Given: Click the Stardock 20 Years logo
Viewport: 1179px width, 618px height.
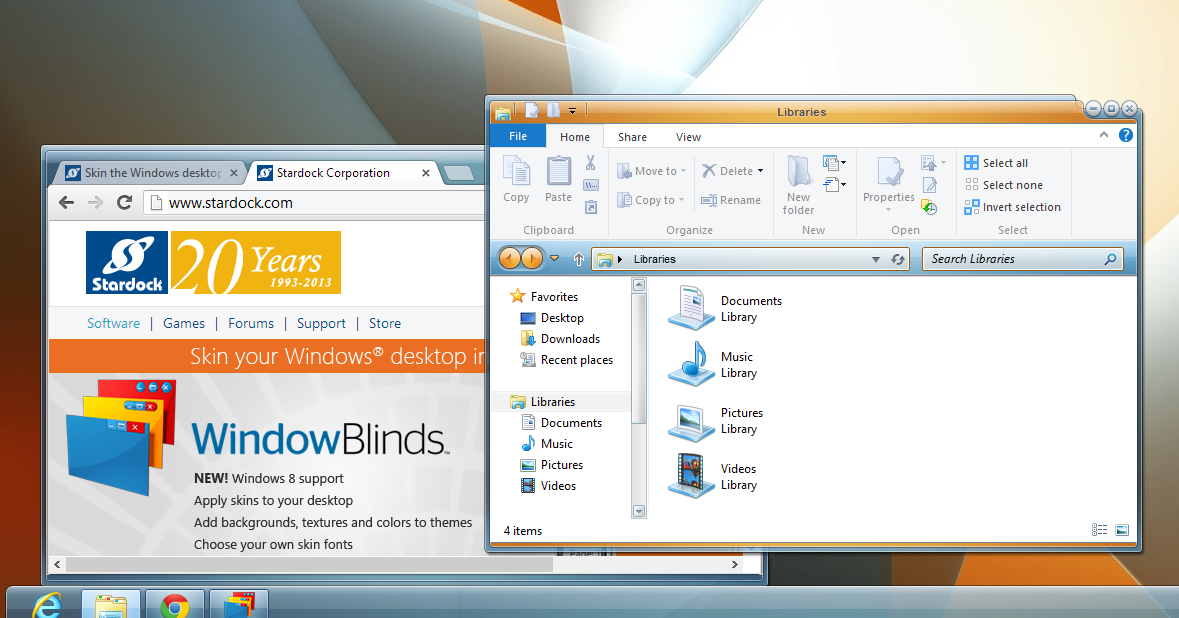Looking at the screenshot, I should pos(214,262).
